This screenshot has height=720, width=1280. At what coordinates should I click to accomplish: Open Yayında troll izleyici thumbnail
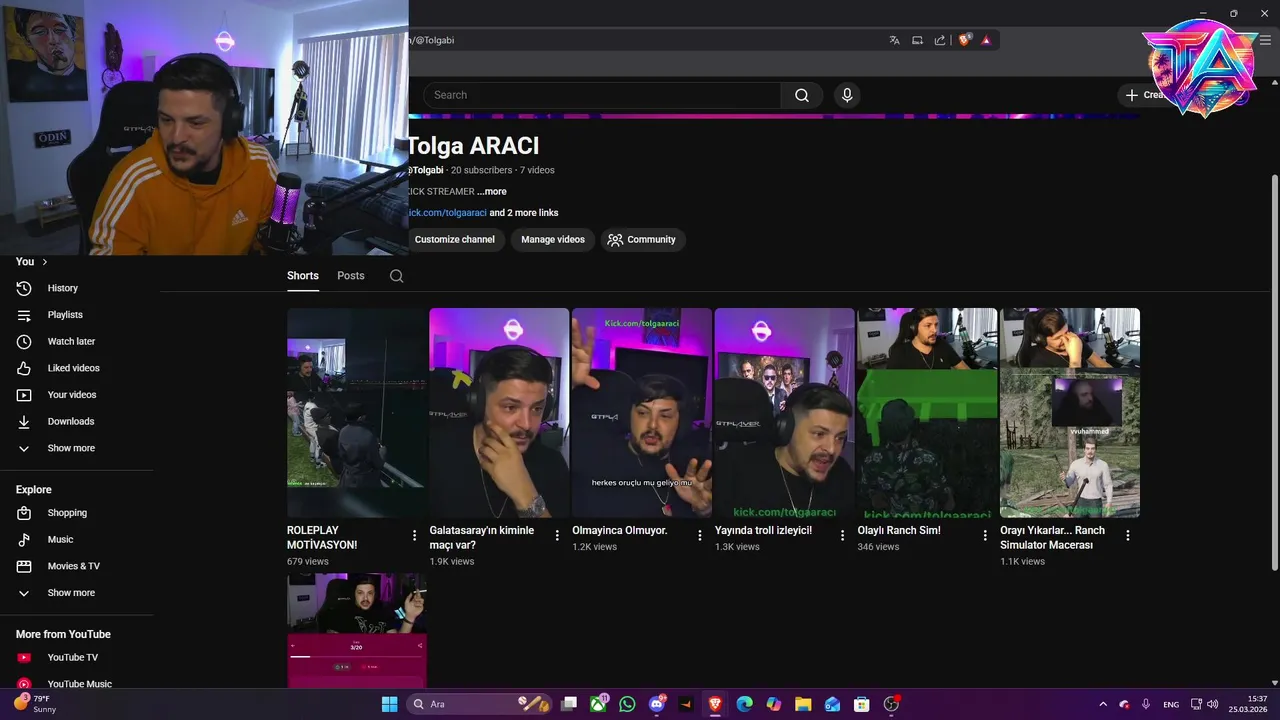785,412
